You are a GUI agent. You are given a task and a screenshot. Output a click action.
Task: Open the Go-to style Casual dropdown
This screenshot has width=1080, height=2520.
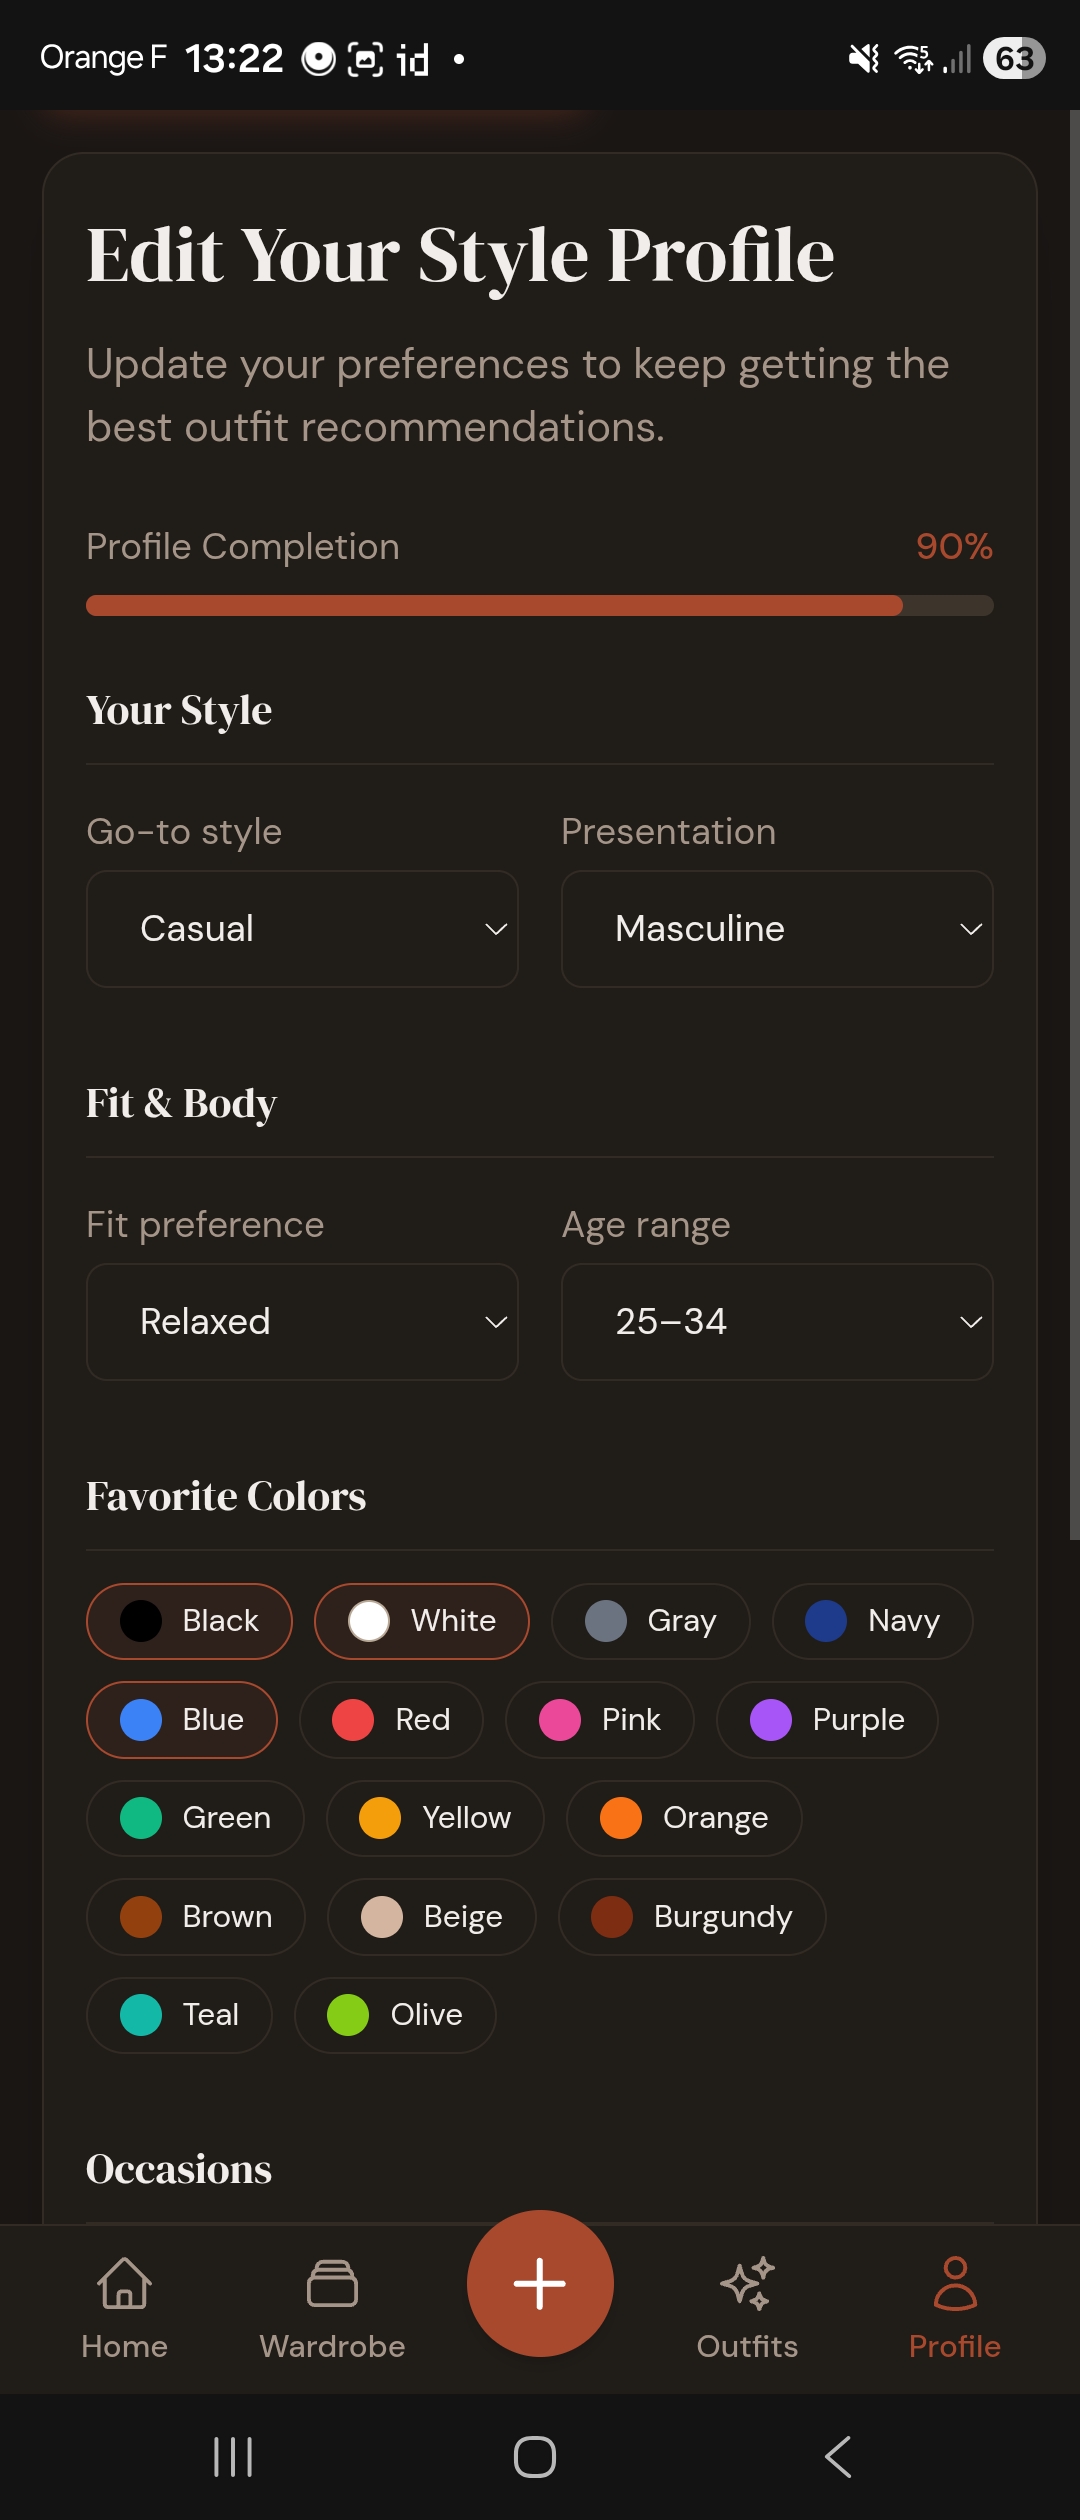pyautogui.click(x=302, y=929)
